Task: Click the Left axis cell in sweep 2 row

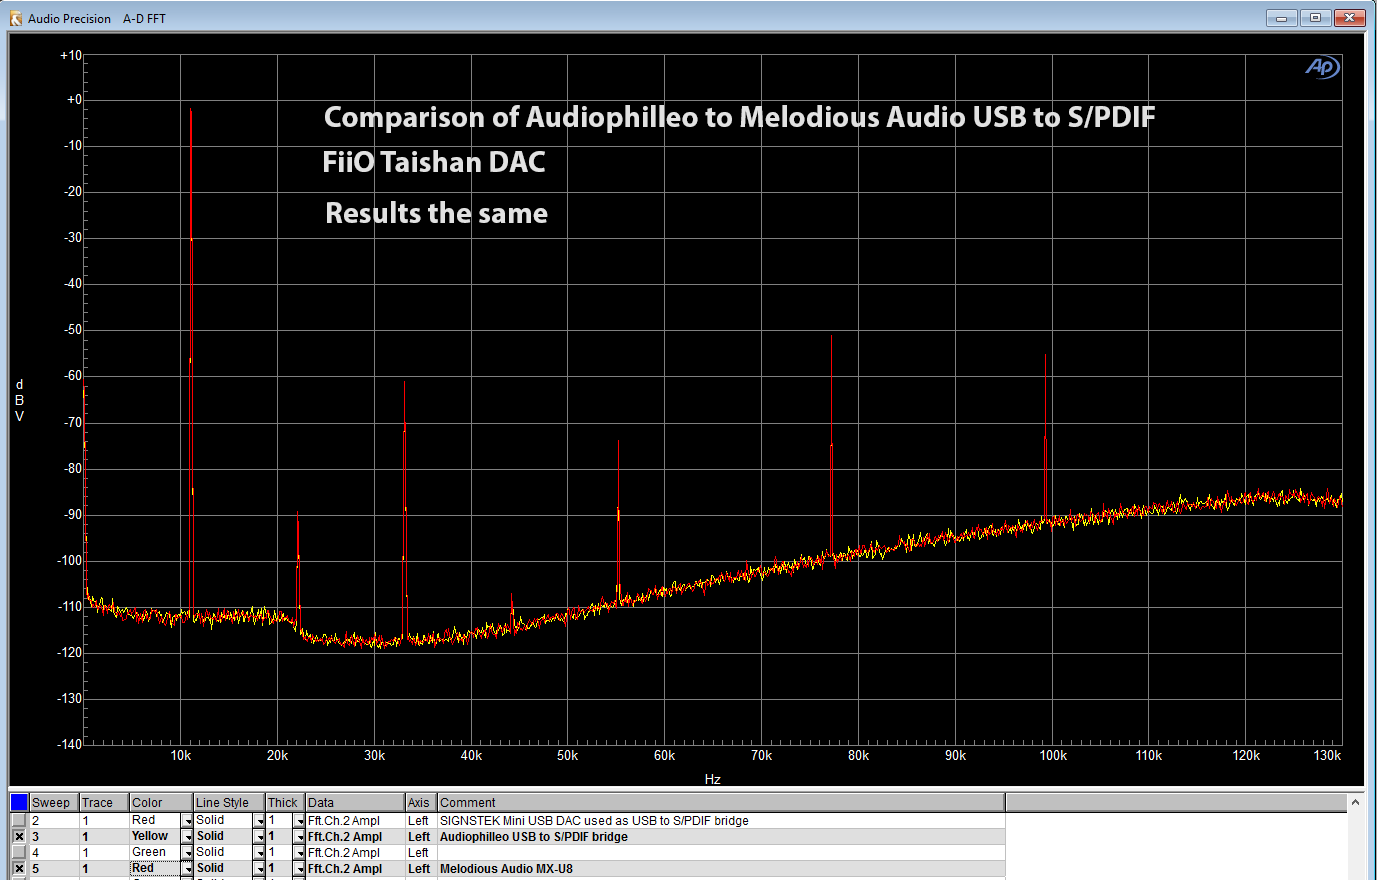Action: (x=421, y=820)
